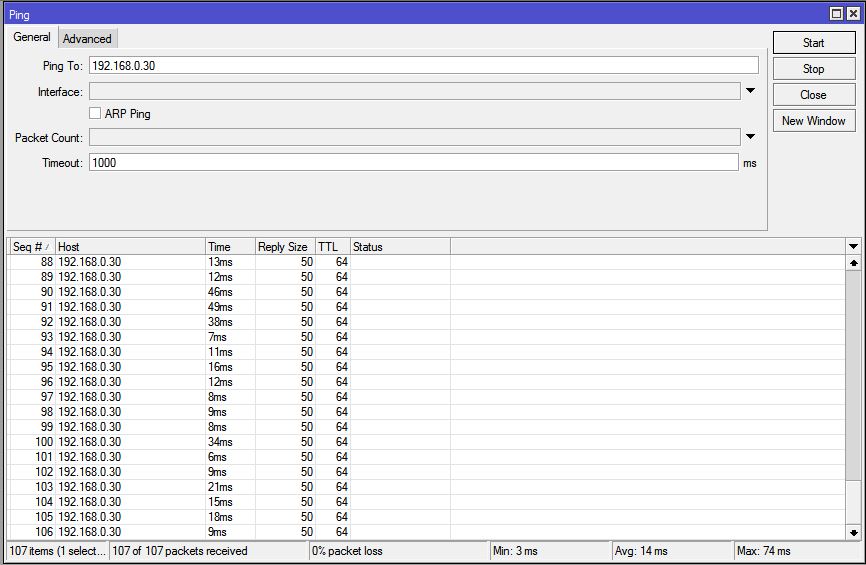Select the 21ms time cell
866x565 pixels.
click(230, 487)
